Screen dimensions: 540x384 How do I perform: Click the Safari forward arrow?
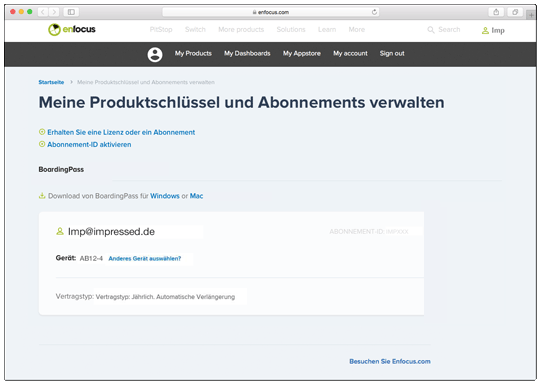click(54, 12)
